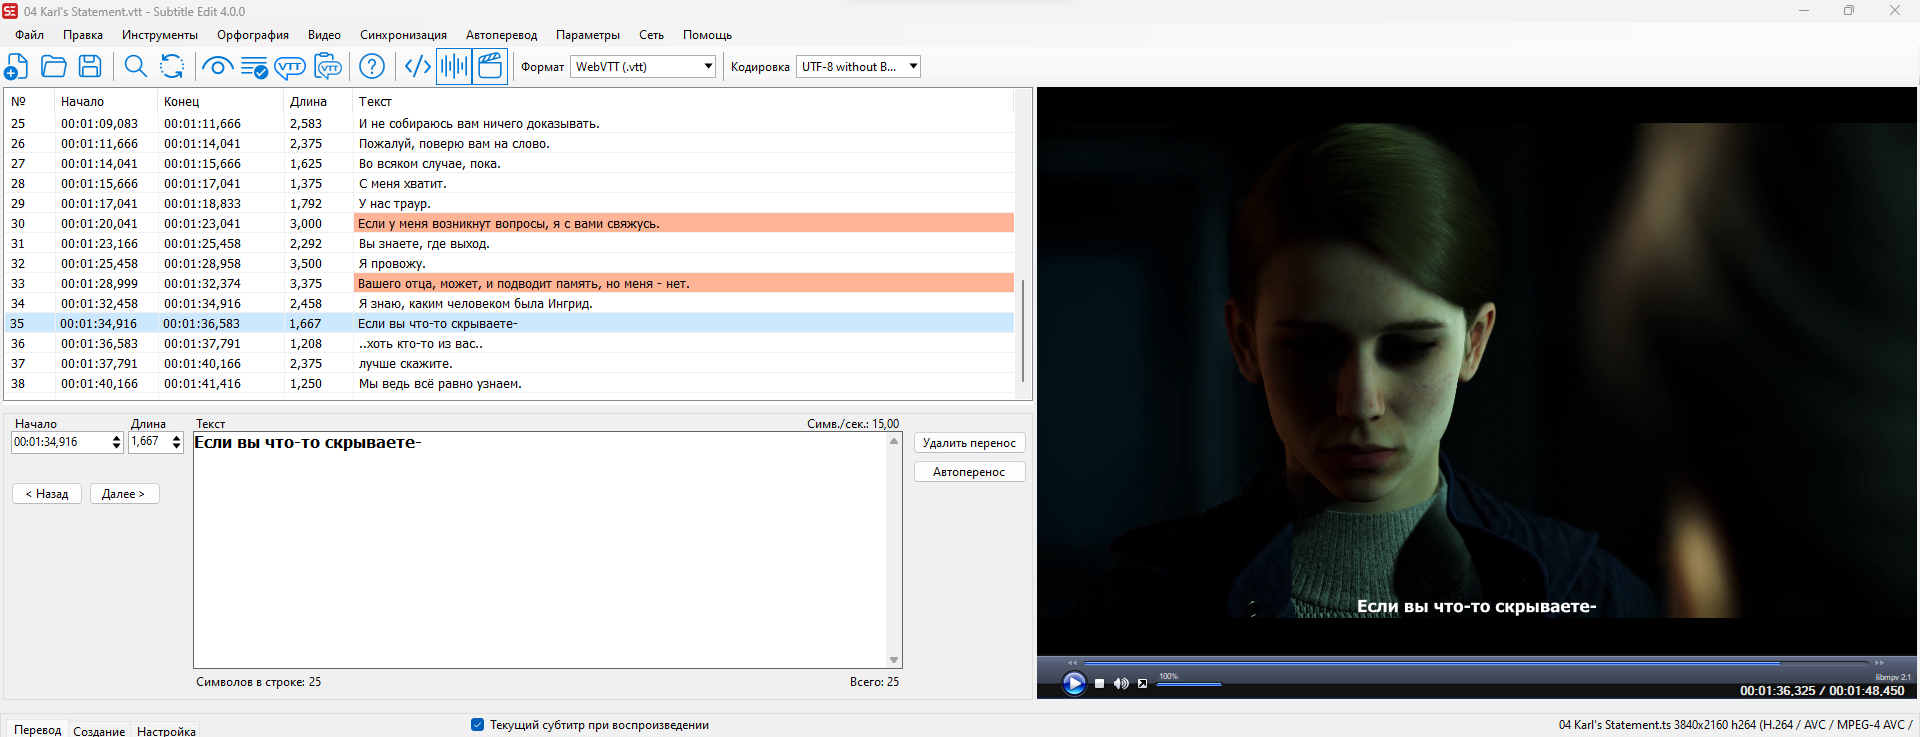Open the Replace tool with circular arrows
This screenshot has width=1920, height=737.
[172, 67]
